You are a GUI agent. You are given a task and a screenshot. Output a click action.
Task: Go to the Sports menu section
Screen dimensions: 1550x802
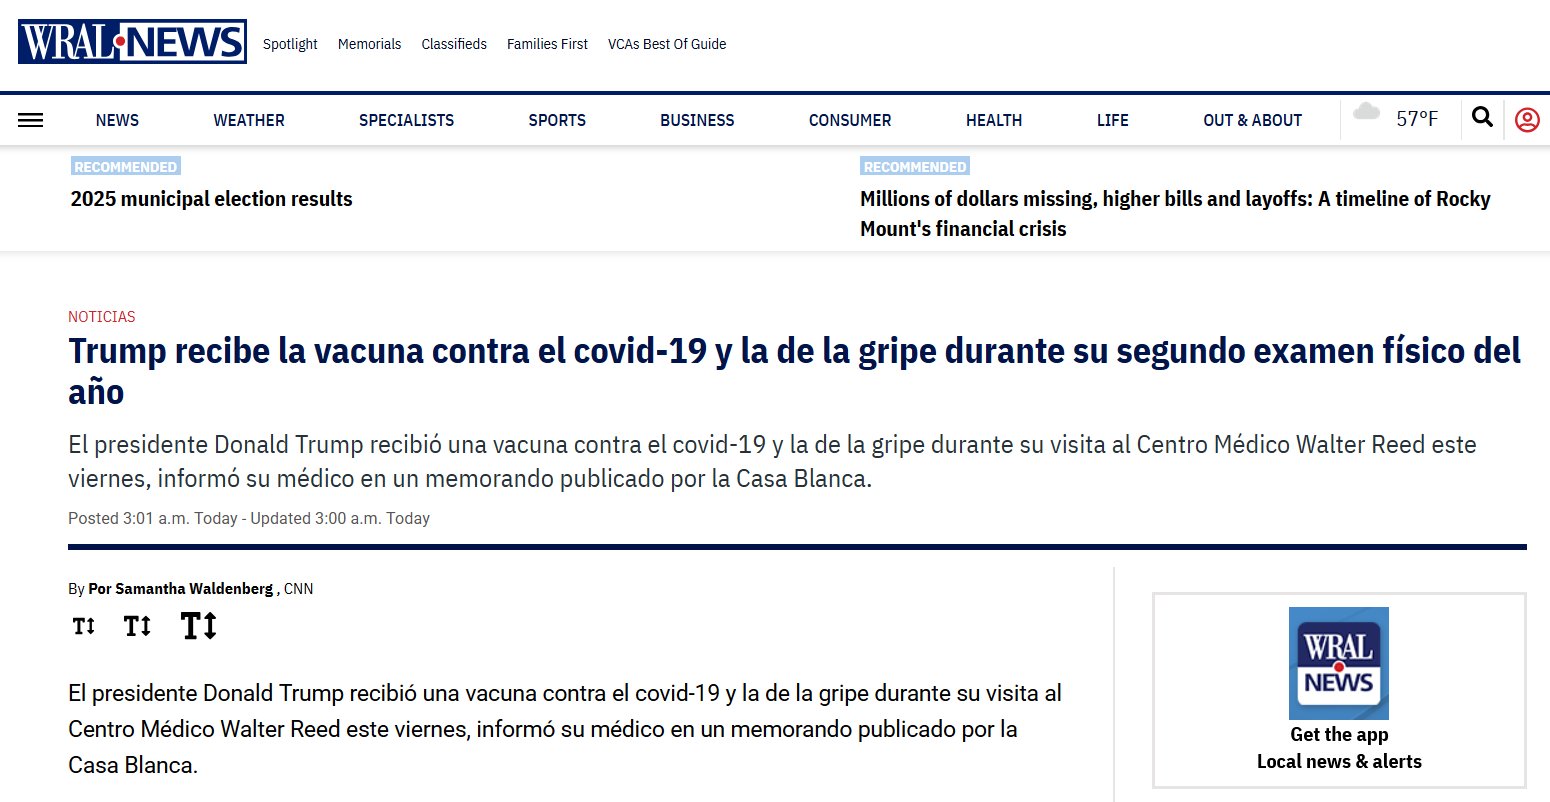tap(557, 120)
